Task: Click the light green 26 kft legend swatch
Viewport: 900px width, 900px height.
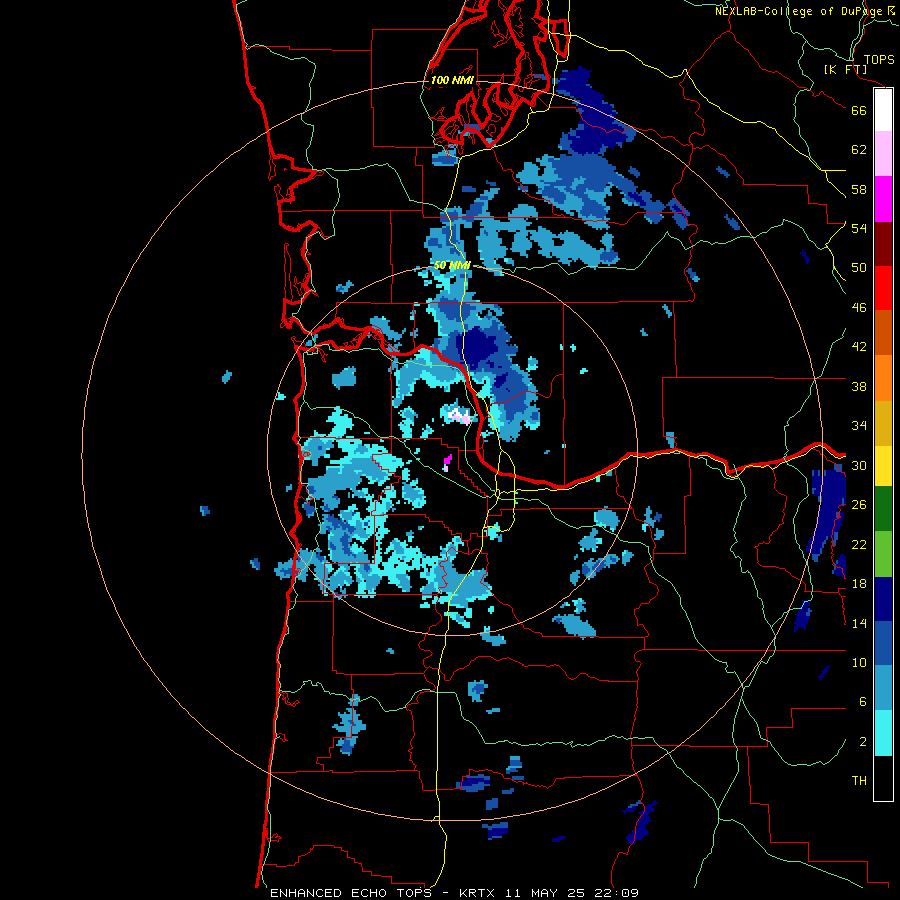Action: point(883,554)
